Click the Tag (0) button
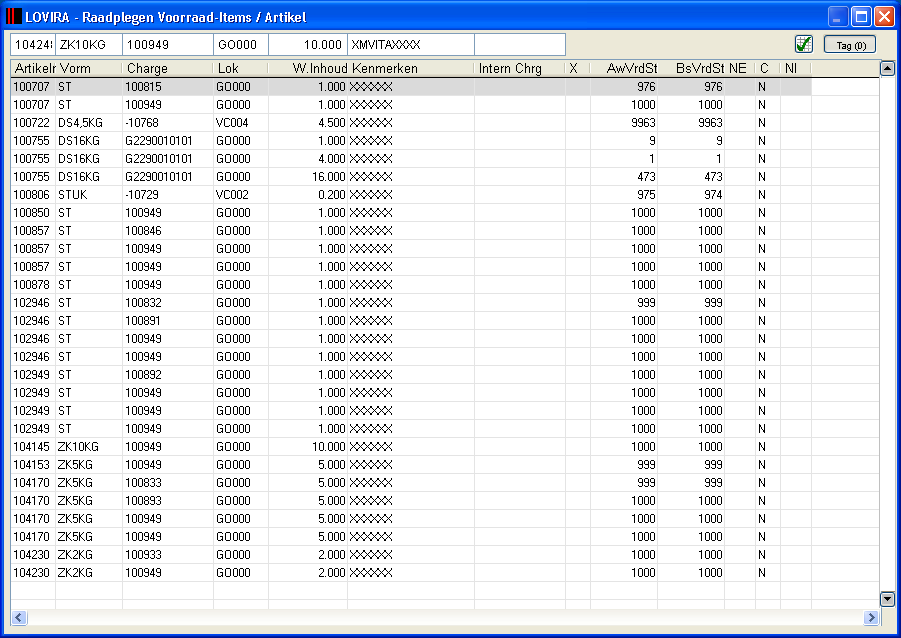901x638 pixels. (x=850, y=45)
